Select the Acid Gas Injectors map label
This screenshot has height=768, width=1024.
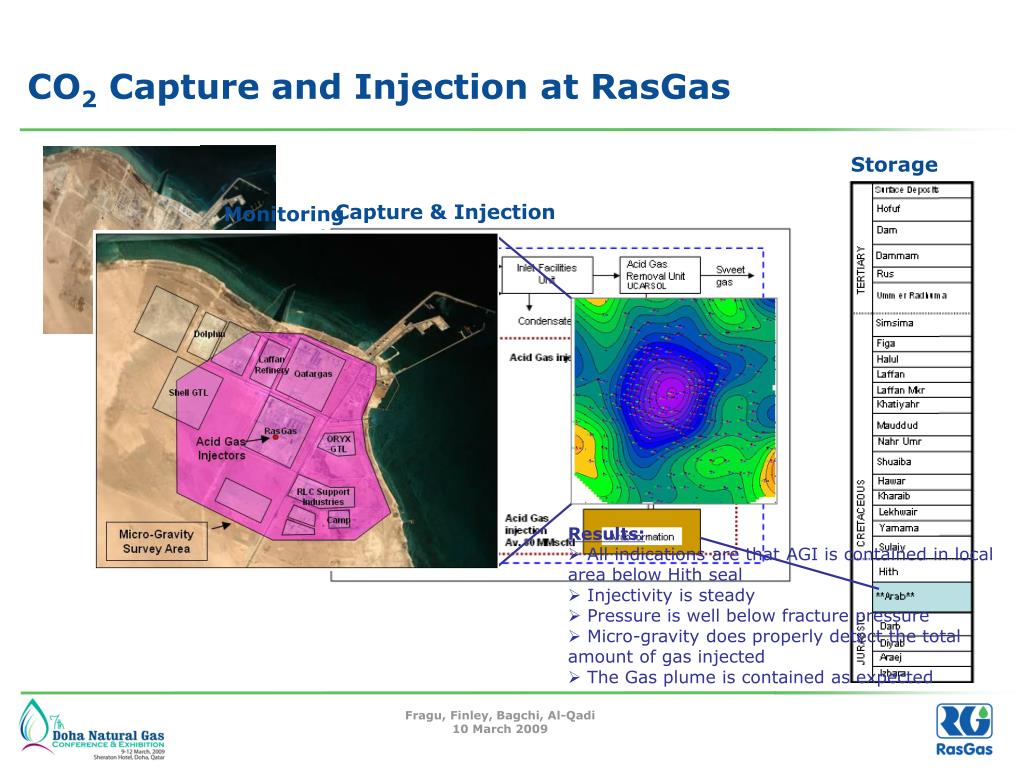pos(221,449)
